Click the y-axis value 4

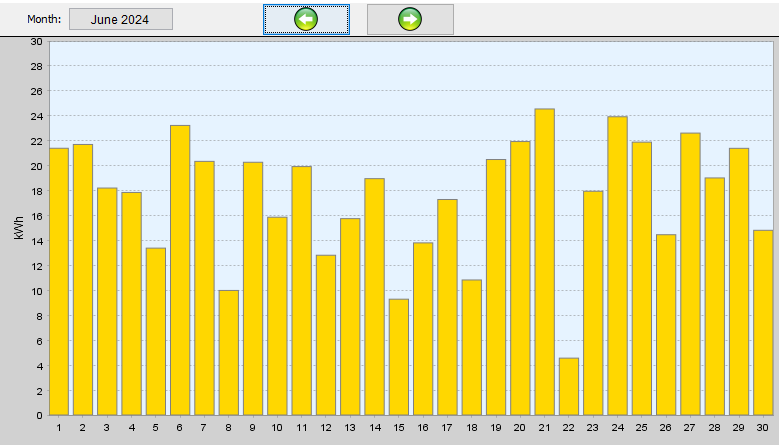pyautogui.click(x=39, y=367)
